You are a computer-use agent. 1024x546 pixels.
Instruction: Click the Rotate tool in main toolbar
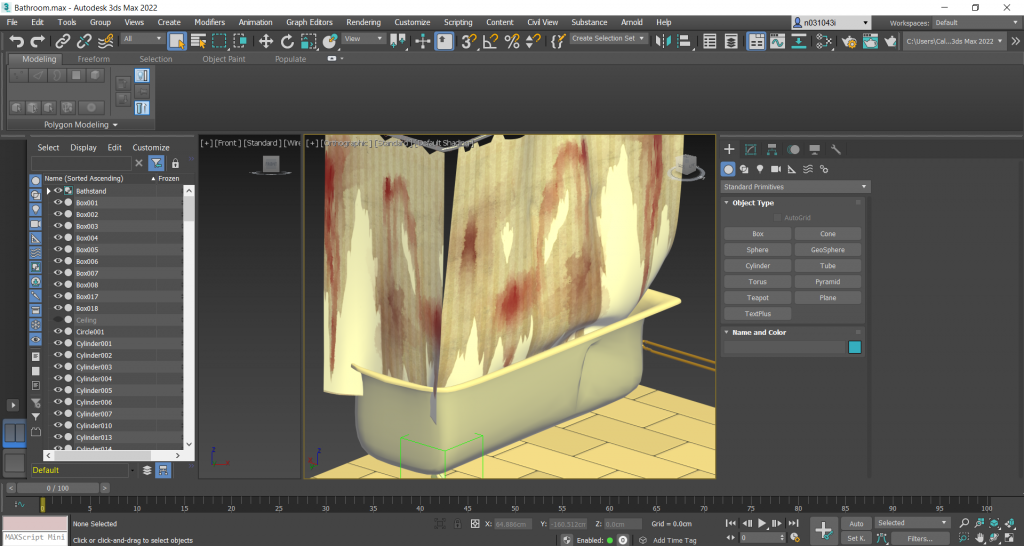pyautogui.click(x=288, y=41)
